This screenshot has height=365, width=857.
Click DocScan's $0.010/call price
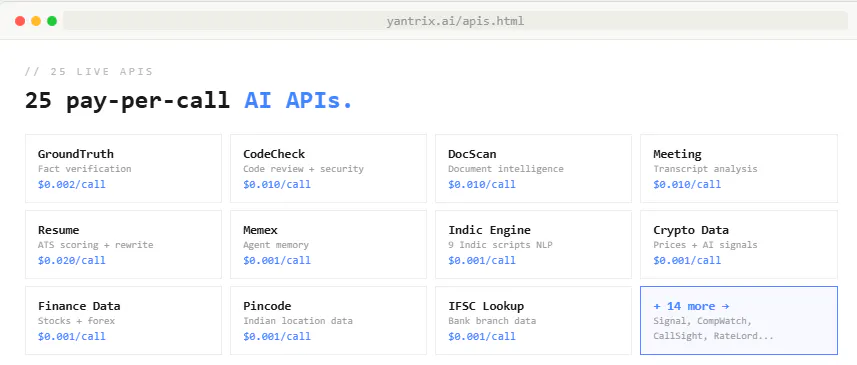(x=482, y=184)
